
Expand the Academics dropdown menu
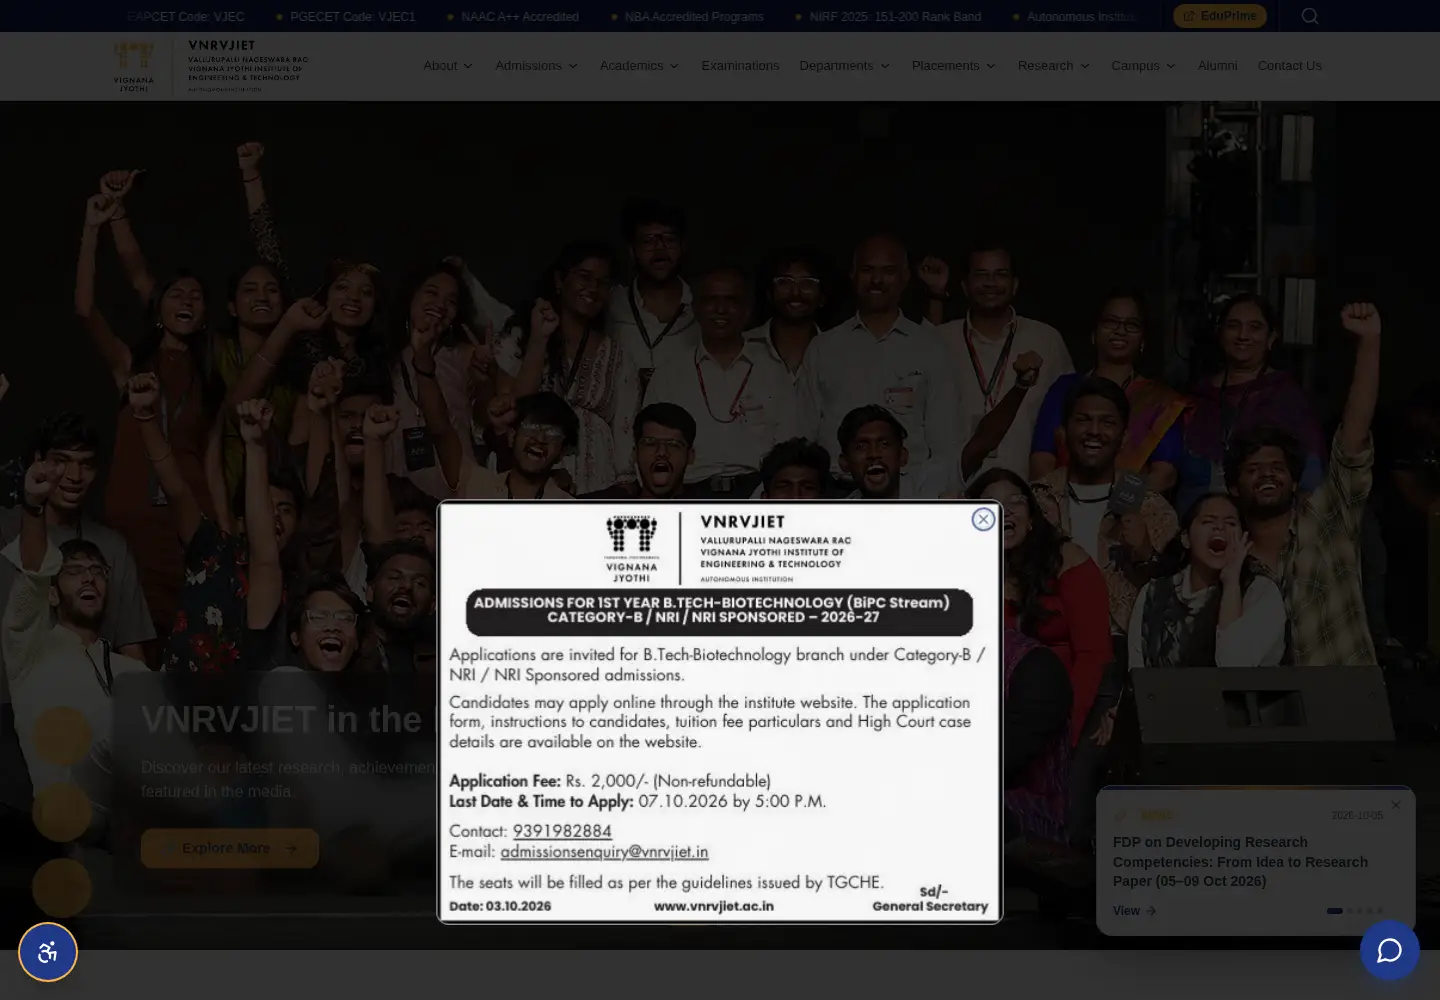click(640, 66)
